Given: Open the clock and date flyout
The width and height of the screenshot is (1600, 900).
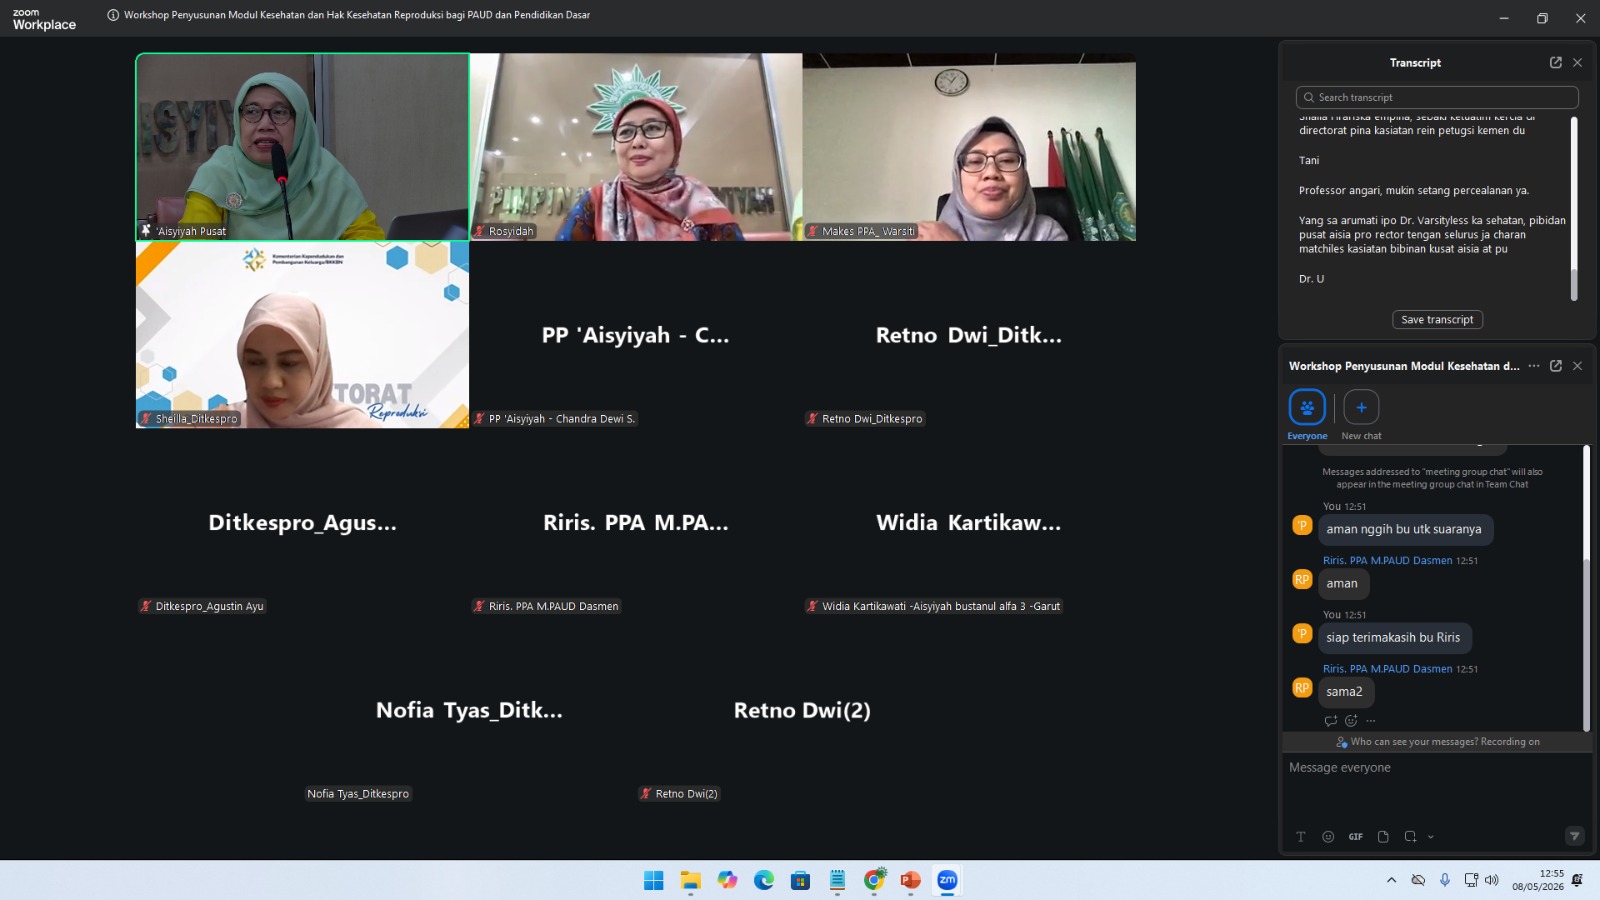Looking at the screenshot, I should pos(1538,880).
